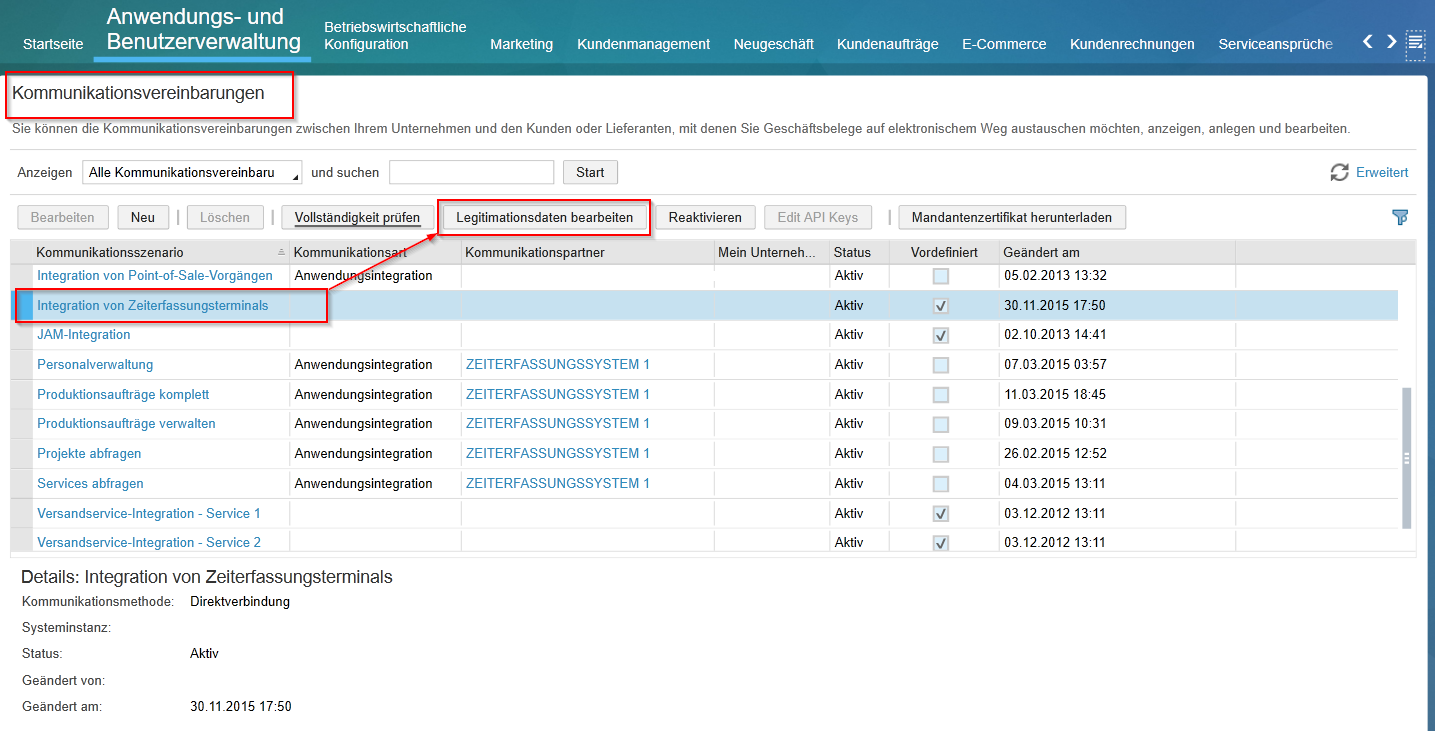This screenshot has width=1435, height=731.
Task: Open the Anzeigen dropdown for Kommunikationsvereinbarungen
Action: [x=192, y=172]
